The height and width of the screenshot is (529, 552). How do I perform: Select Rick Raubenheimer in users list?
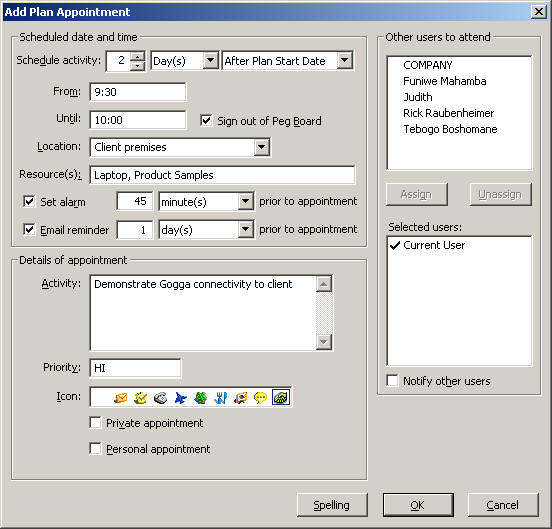coord(448,113)
